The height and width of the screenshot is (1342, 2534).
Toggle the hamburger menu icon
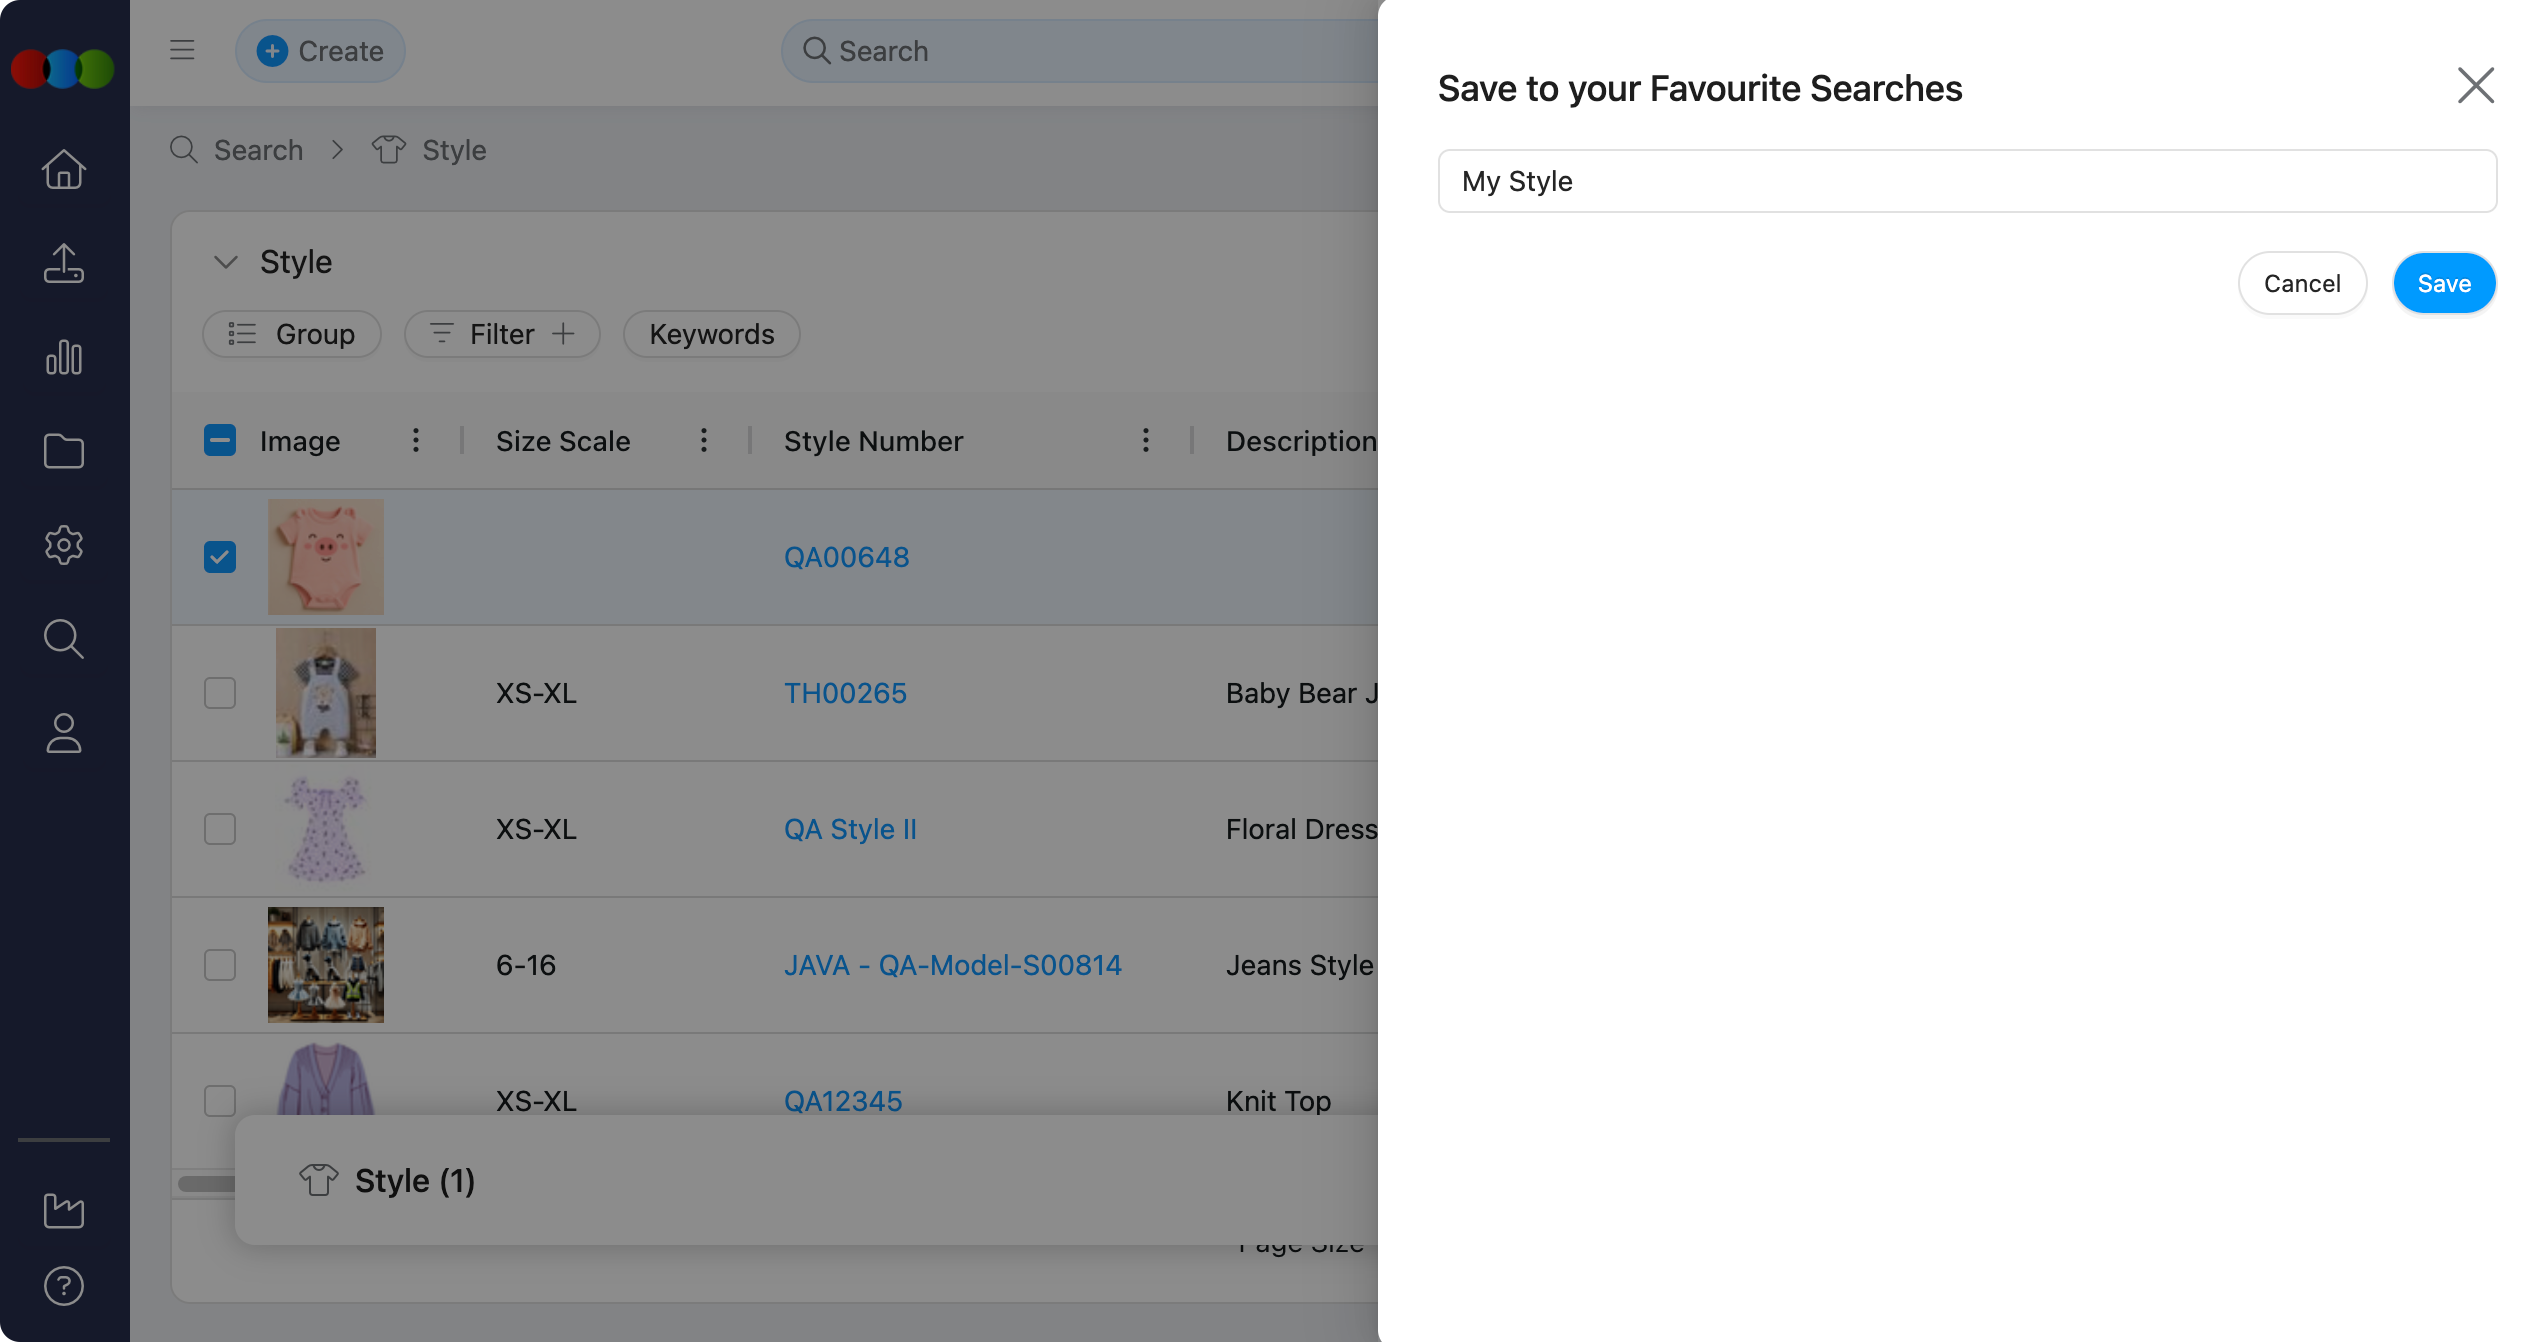pyautogui.click(x=182, y=50)
